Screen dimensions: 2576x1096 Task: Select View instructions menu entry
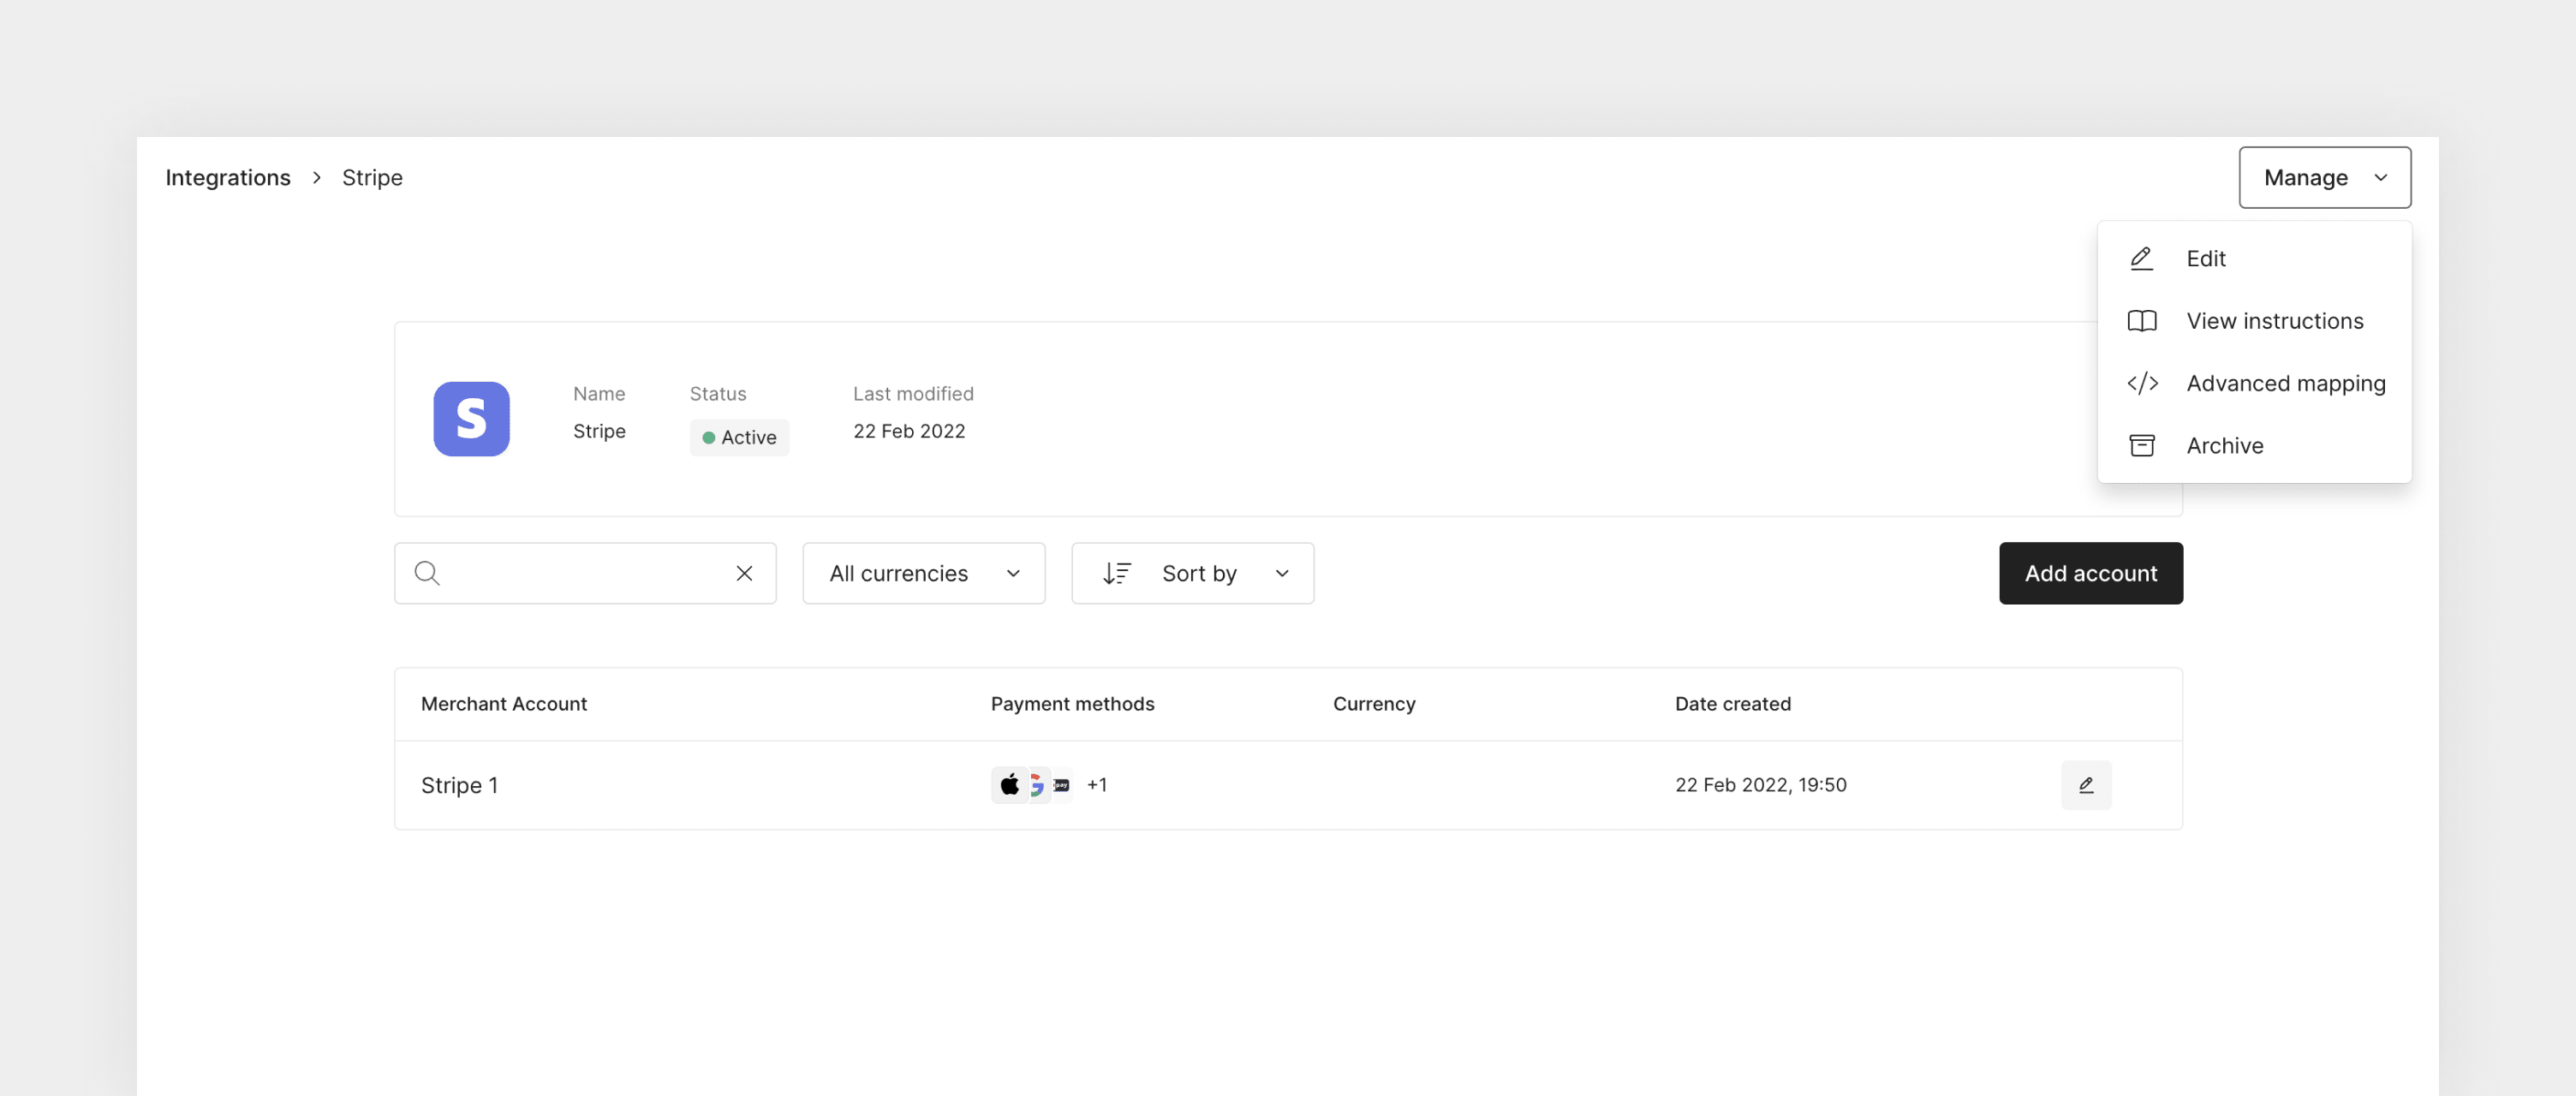2254,320
